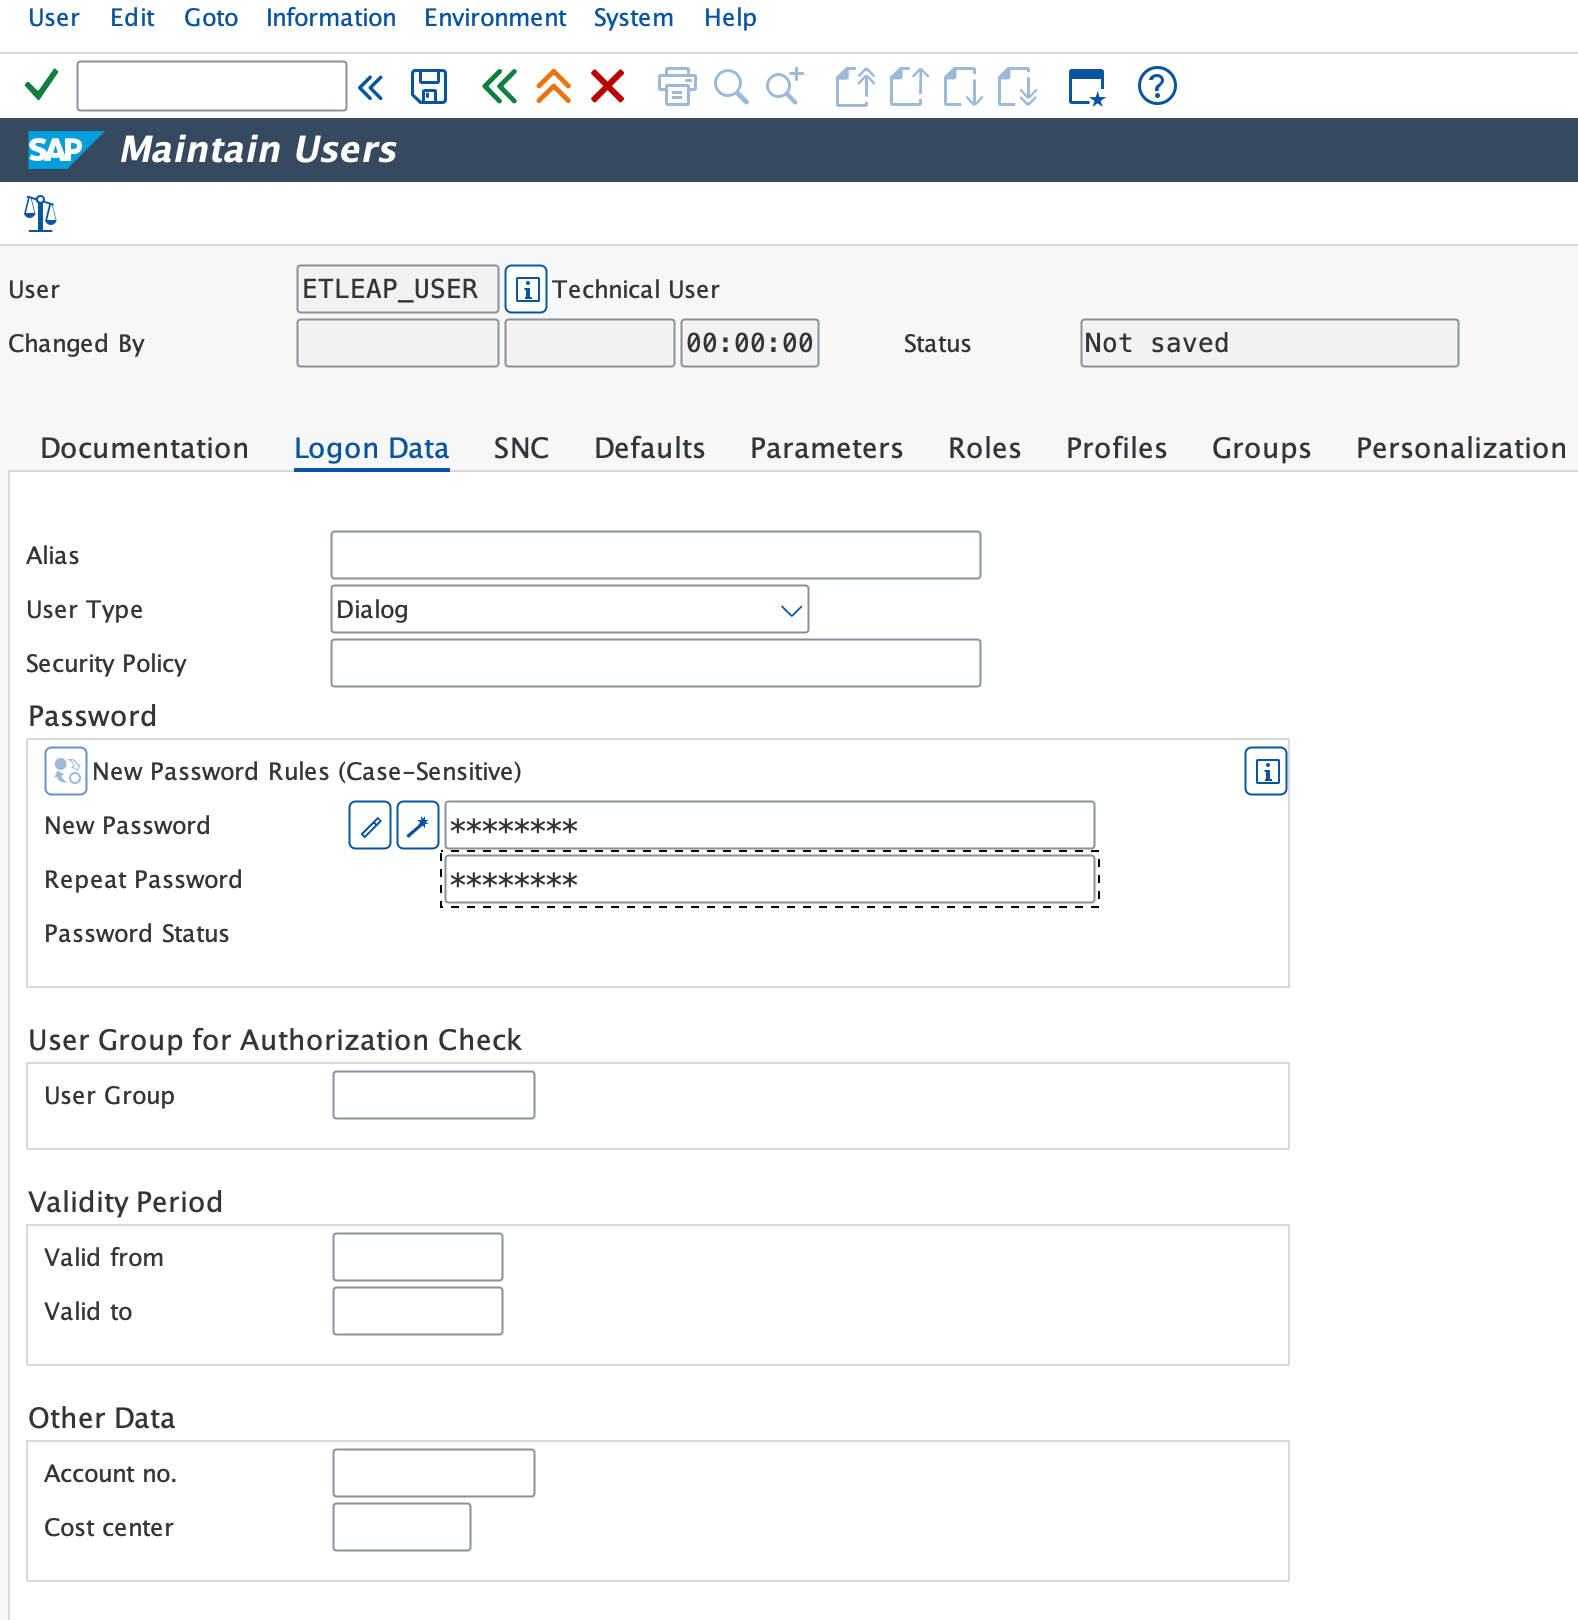1578x1620 pixels.
Task: Click the Technical User info button
Action: (526, 290)
